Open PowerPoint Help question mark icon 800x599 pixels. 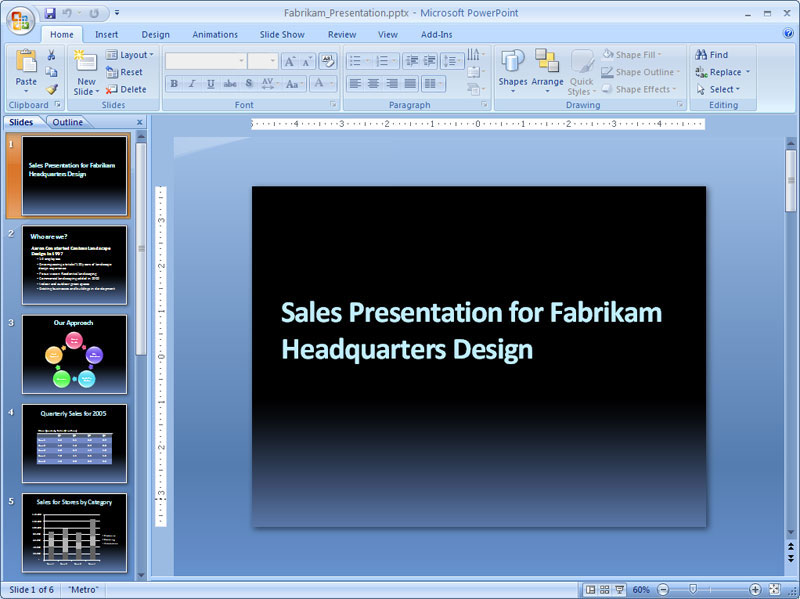[788, 34]
